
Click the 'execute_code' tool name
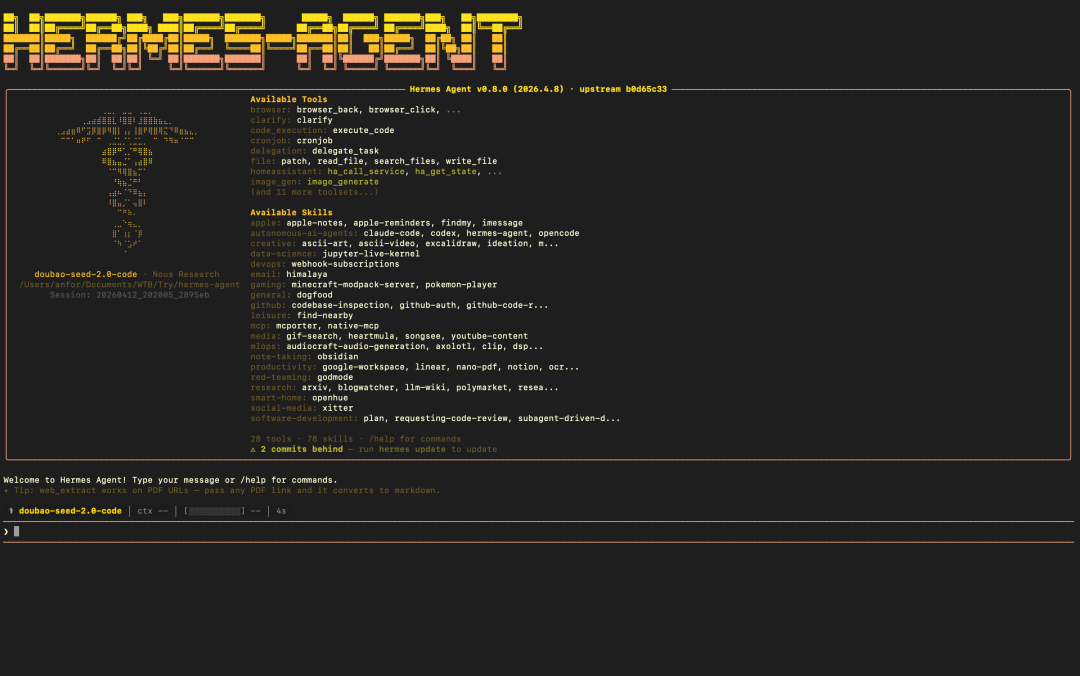(x=364, y=130)
